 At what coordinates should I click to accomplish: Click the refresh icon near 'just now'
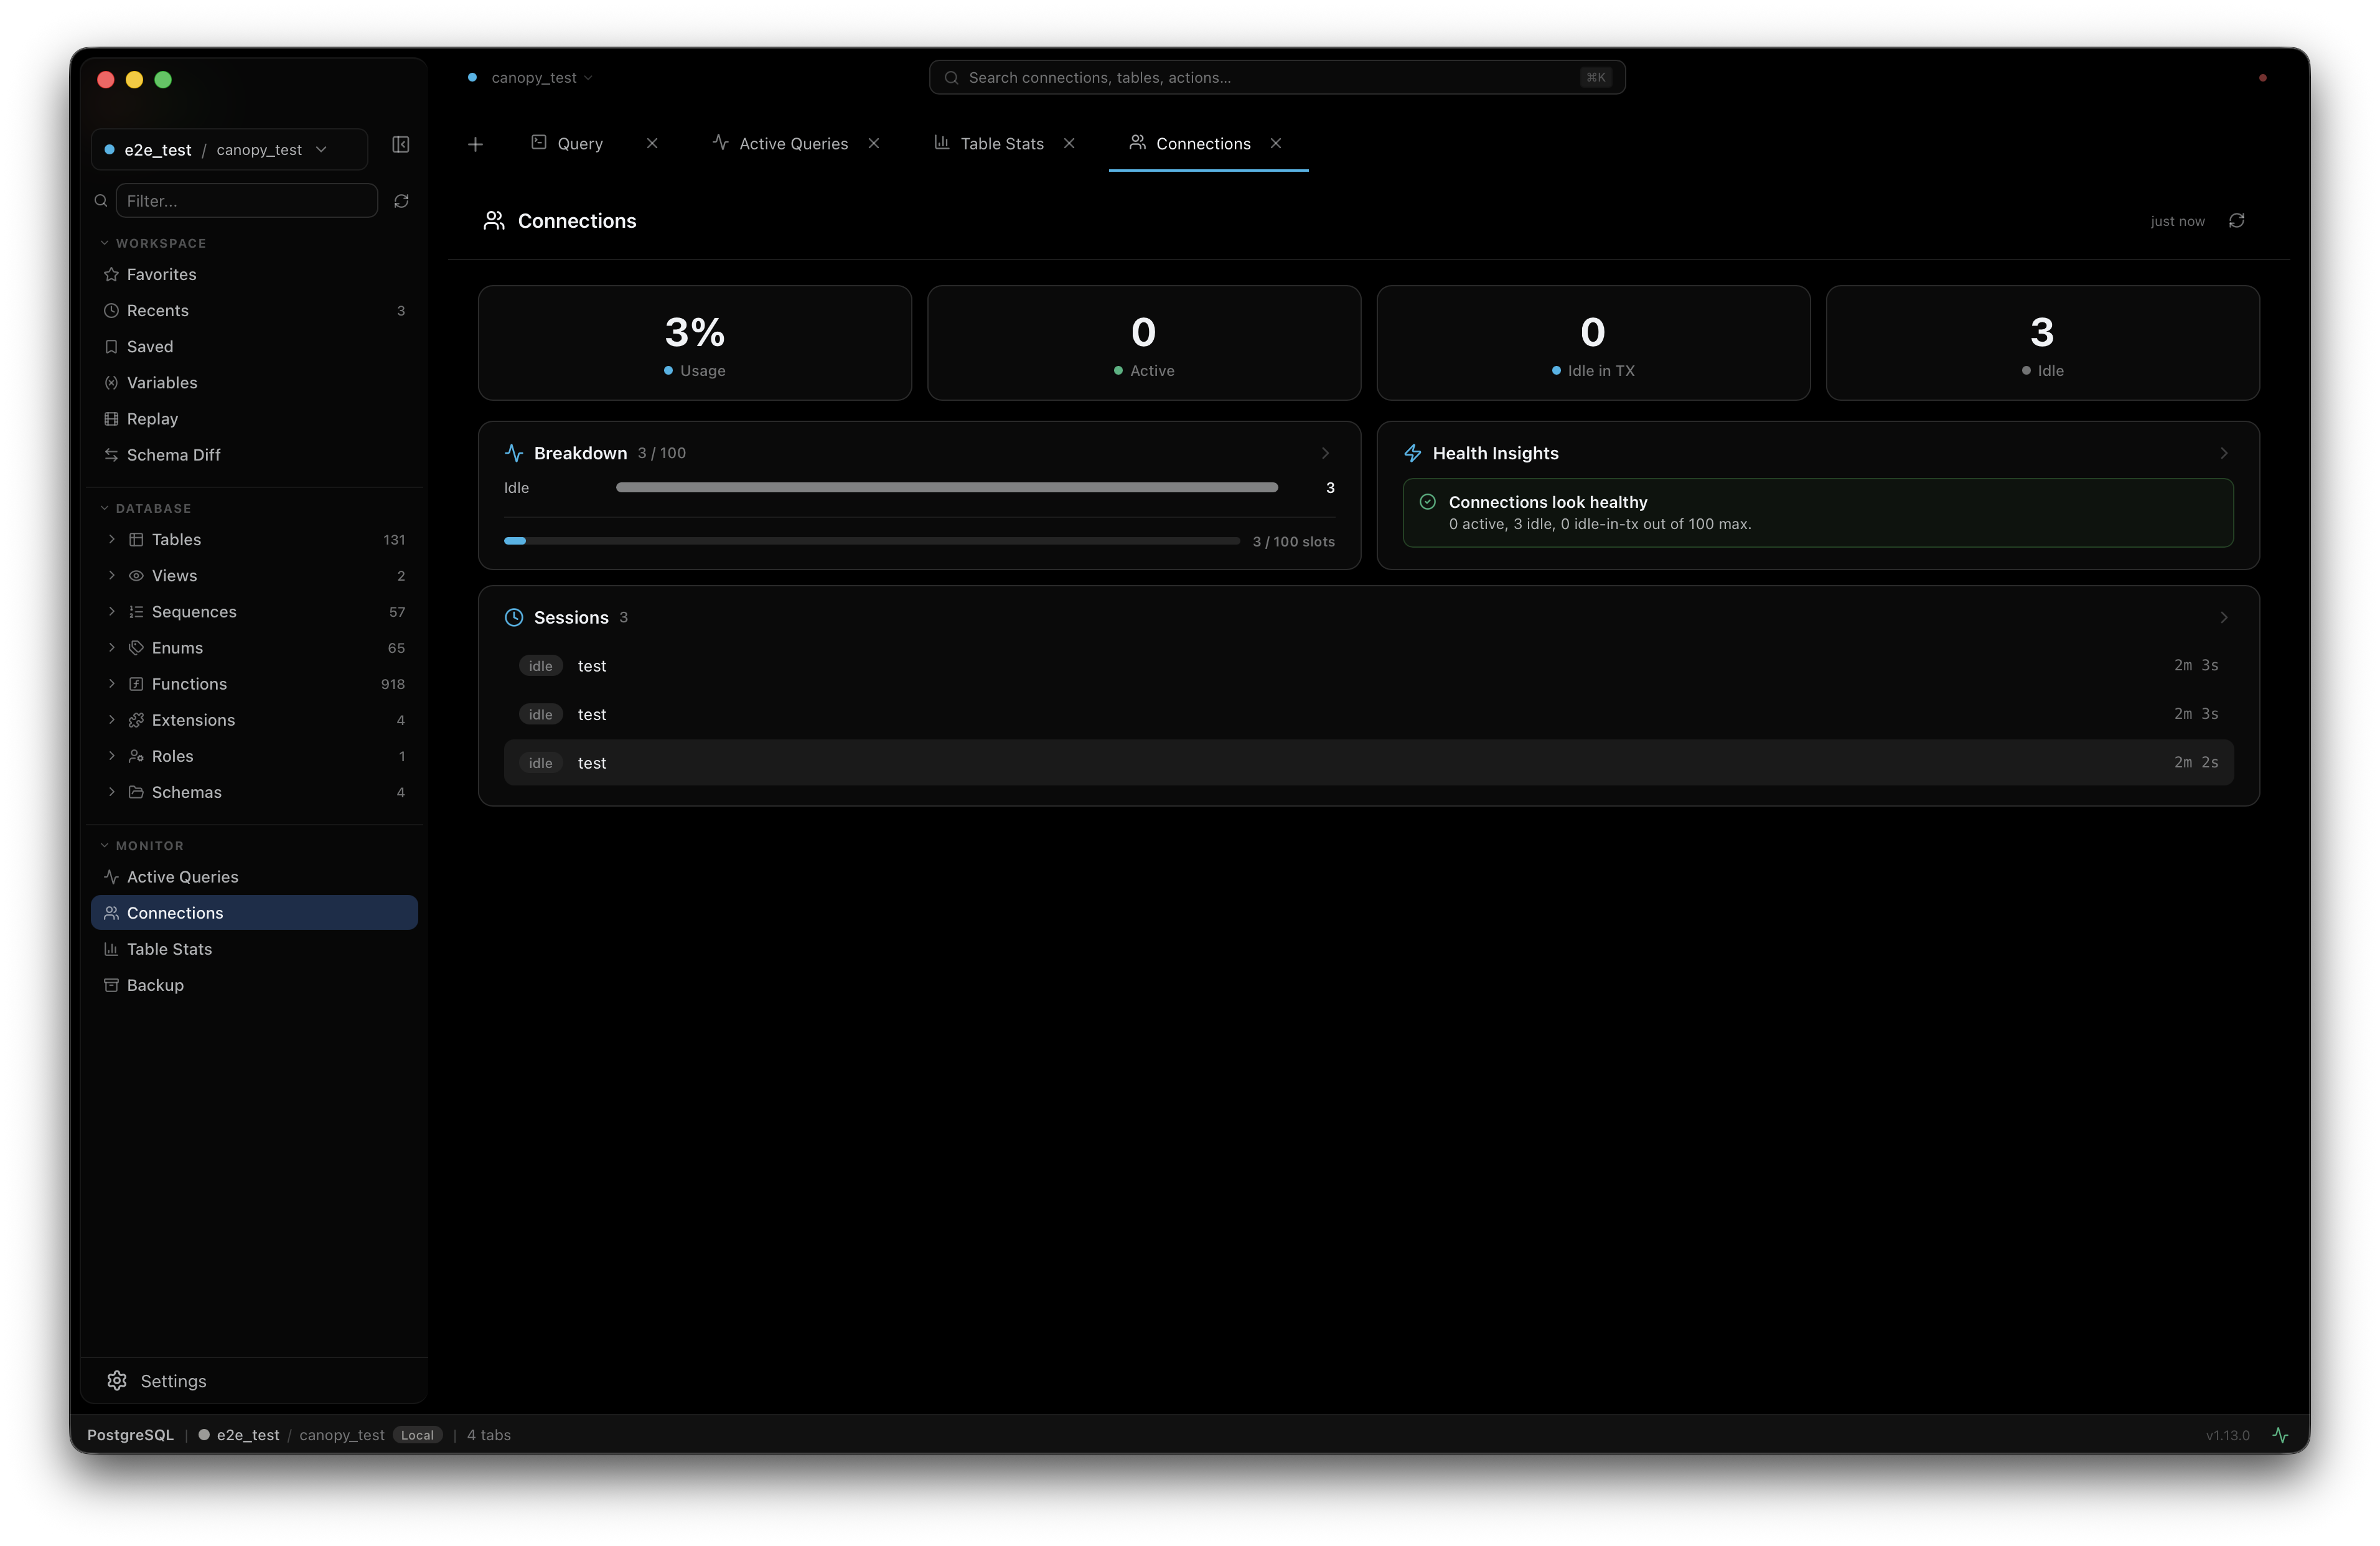(x=2237, y=220)
